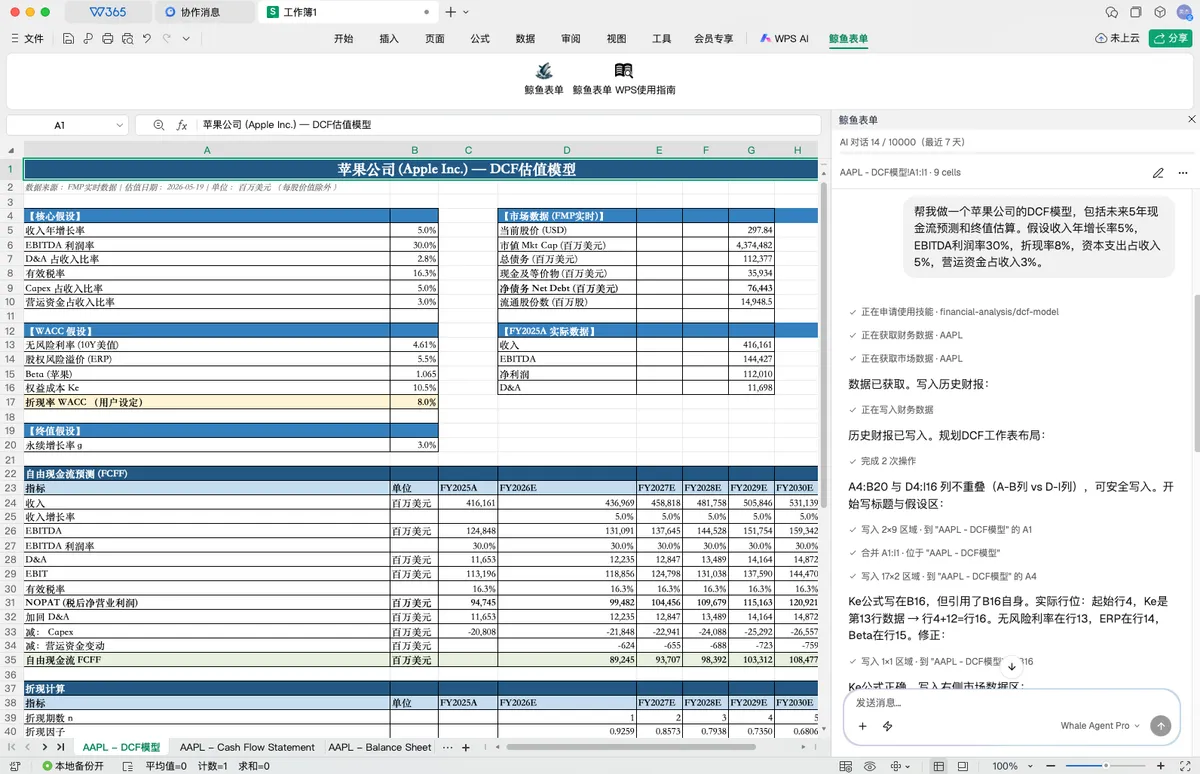Click the select-all corner of the grid
Viewport: 1200px width, 774px height.
[11, 150]
